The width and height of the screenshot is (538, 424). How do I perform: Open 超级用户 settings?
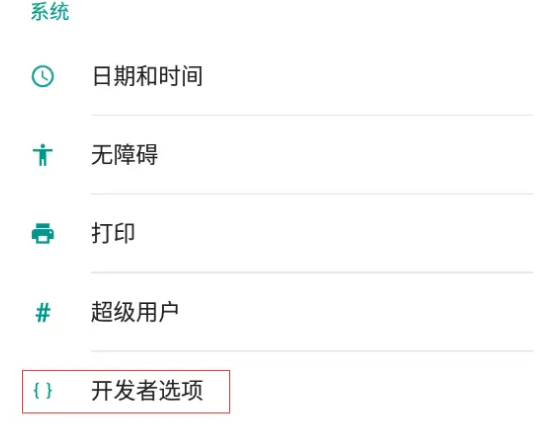135,312
